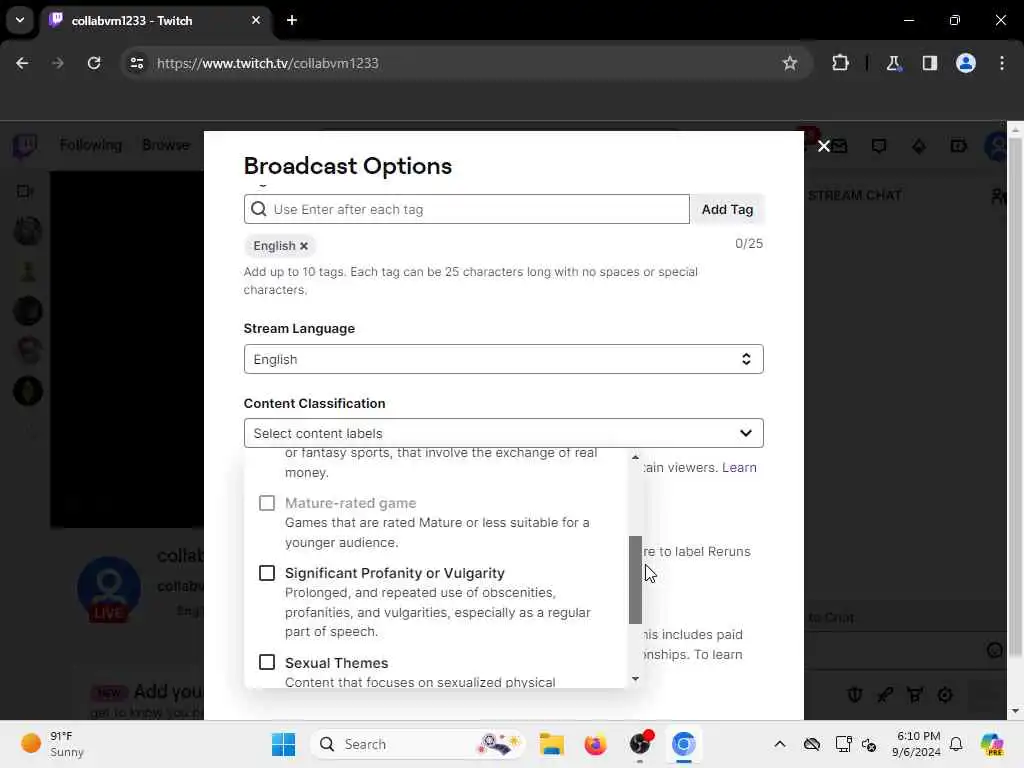This screenshot has width=1024, height=768.
Task: Open the notifications bell icon
Action: (x=956, y=744)
